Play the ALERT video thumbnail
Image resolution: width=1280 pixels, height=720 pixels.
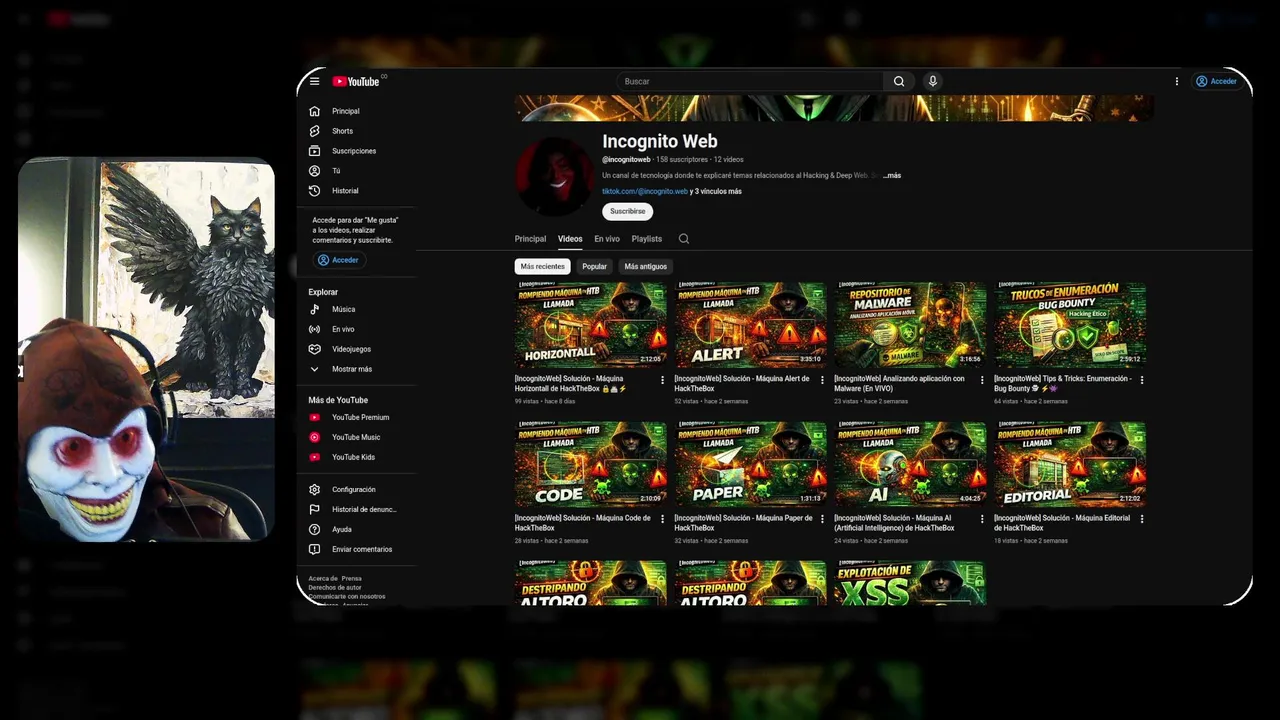750,325
